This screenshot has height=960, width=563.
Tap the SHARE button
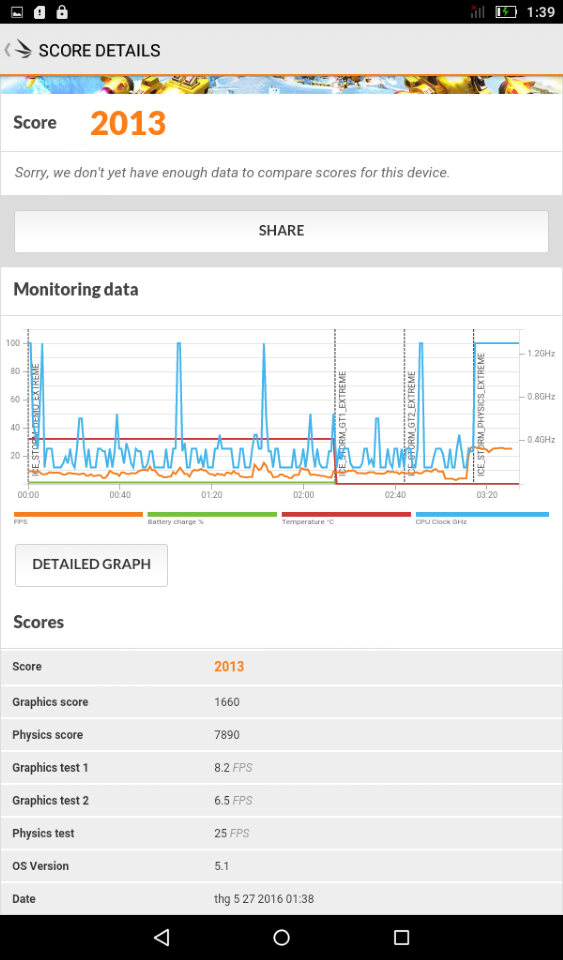pyautogui.click(x=282, y=231)
